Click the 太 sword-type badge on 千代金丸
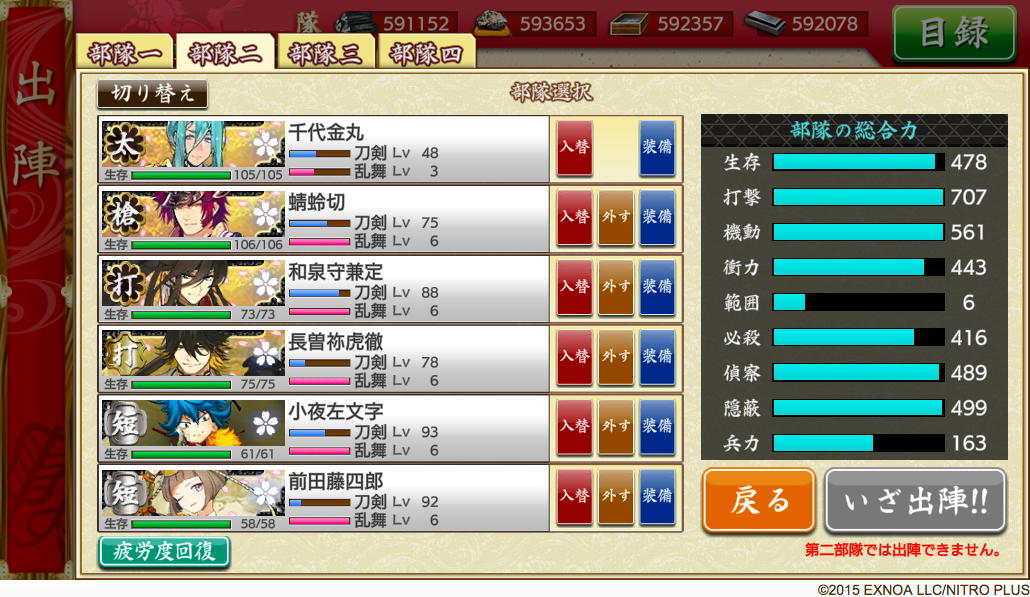 (123, 144)
